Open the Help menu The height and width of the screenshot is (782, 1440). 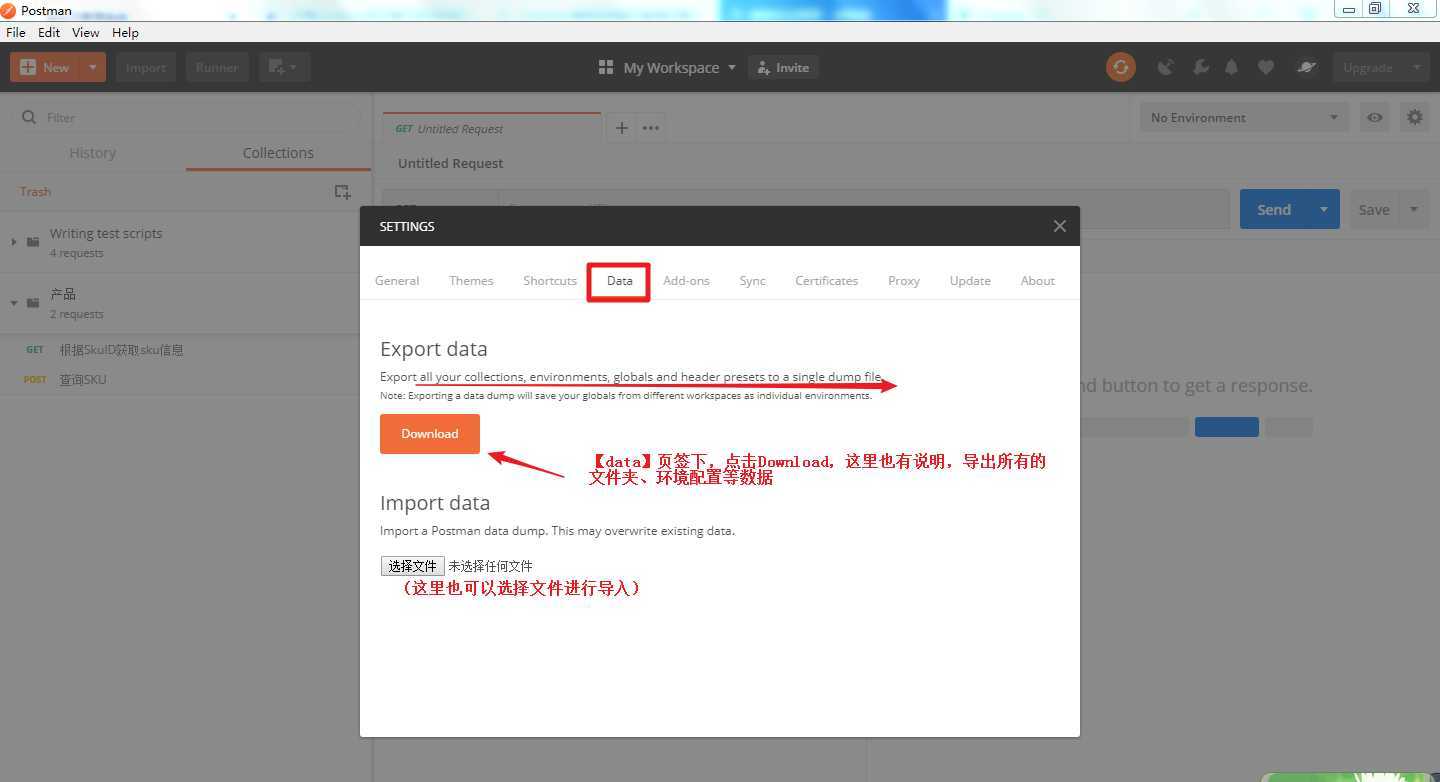click(x=125, y=32)
